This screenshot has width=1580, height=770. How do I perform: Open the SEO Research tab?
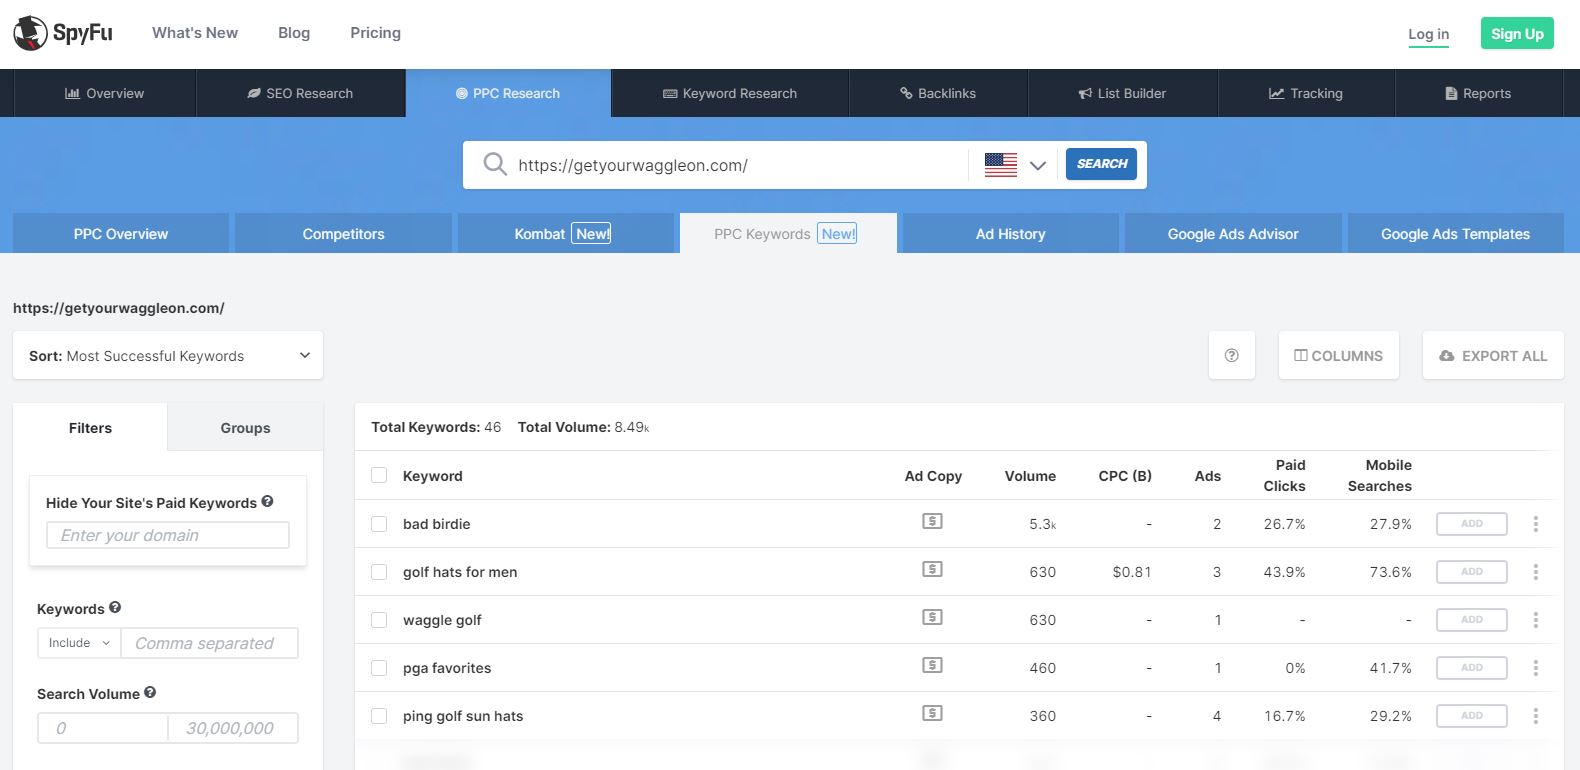pos(300,93)
